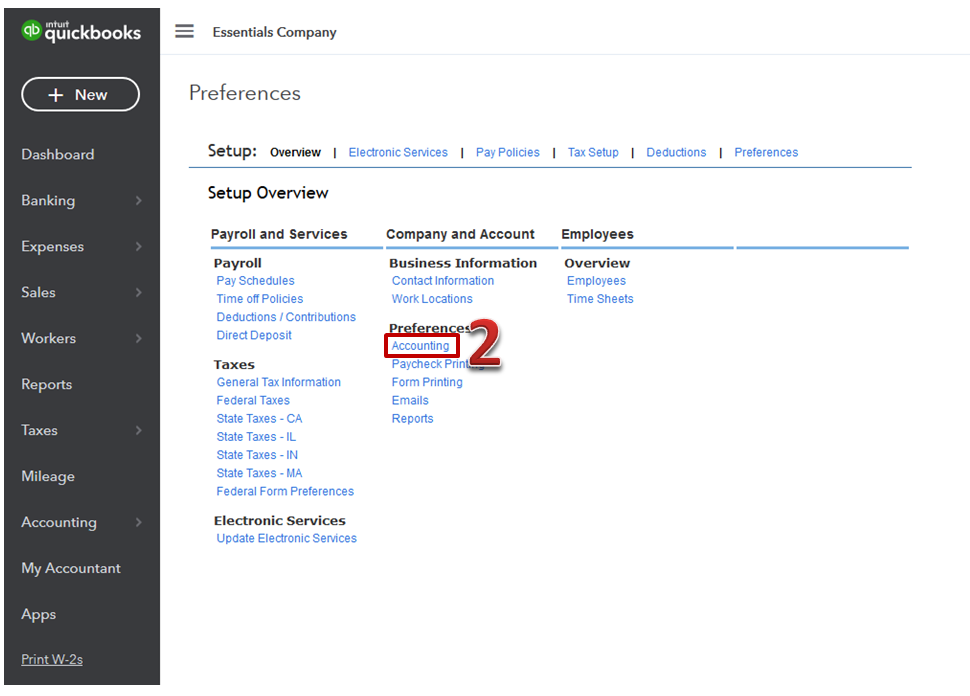Viewport: 970px width, 696px height.
Task: Expand the sidebar Accounting submenu chevron
Action: [139, 522]
